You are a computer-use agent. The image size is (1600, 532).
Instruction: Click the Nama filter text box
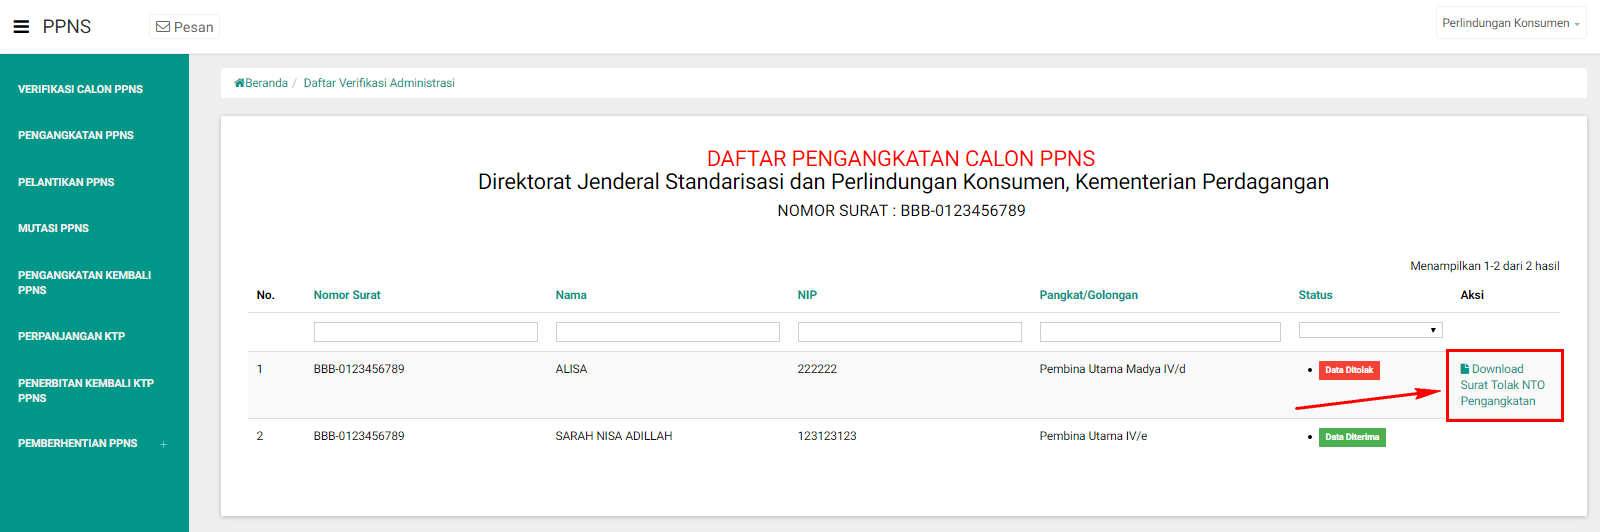[x=667, y=332]
